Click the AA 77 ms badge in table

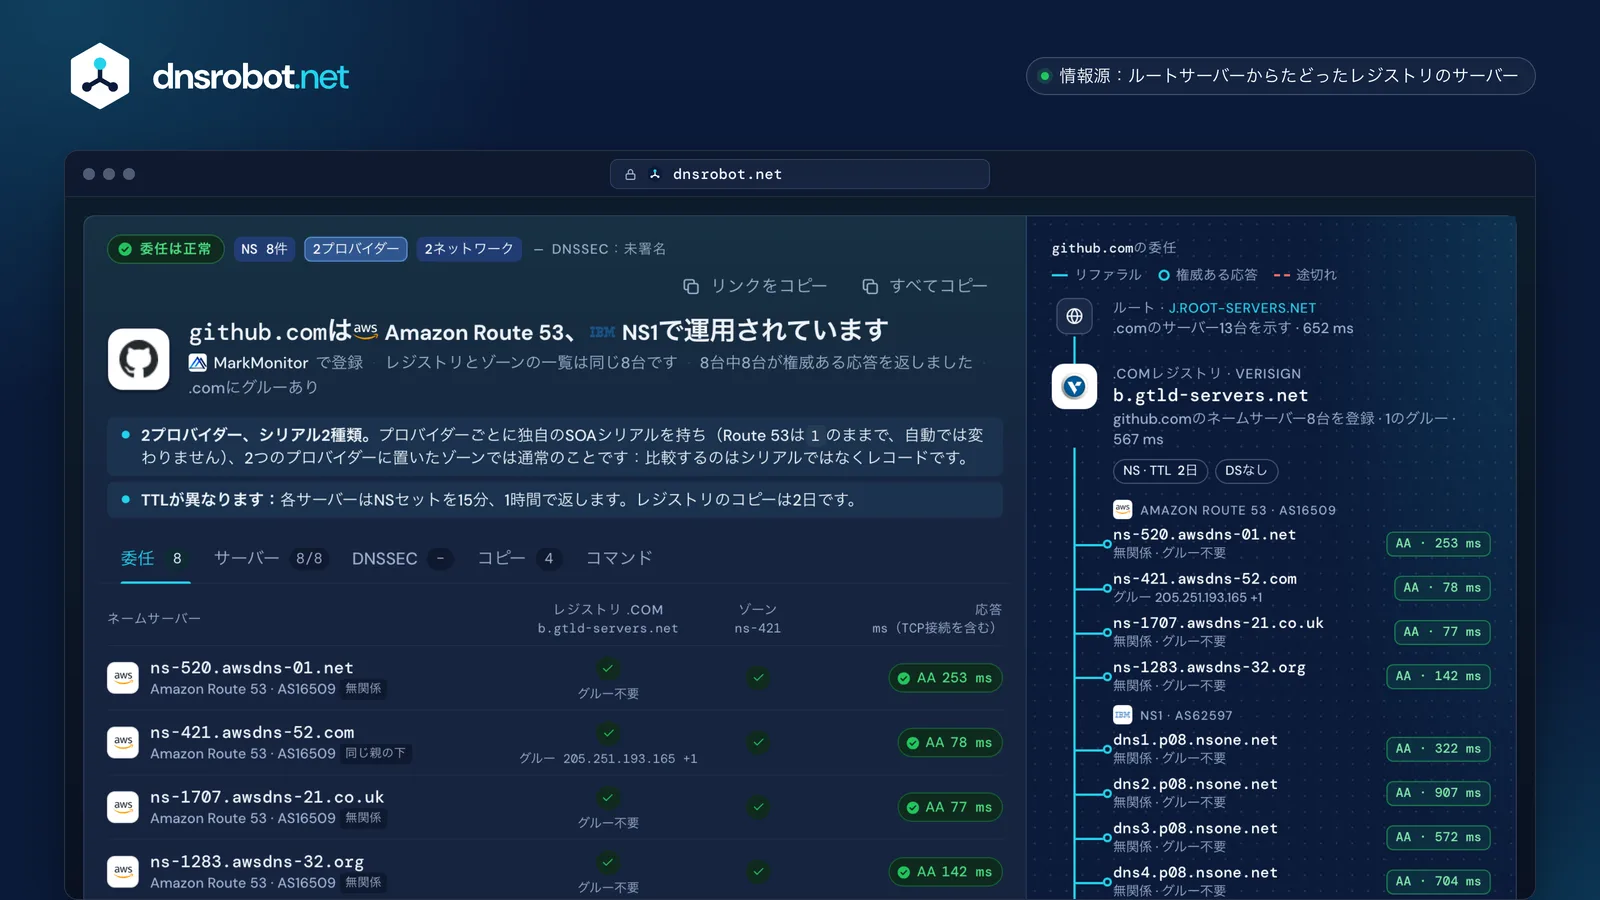coord(949,807)
